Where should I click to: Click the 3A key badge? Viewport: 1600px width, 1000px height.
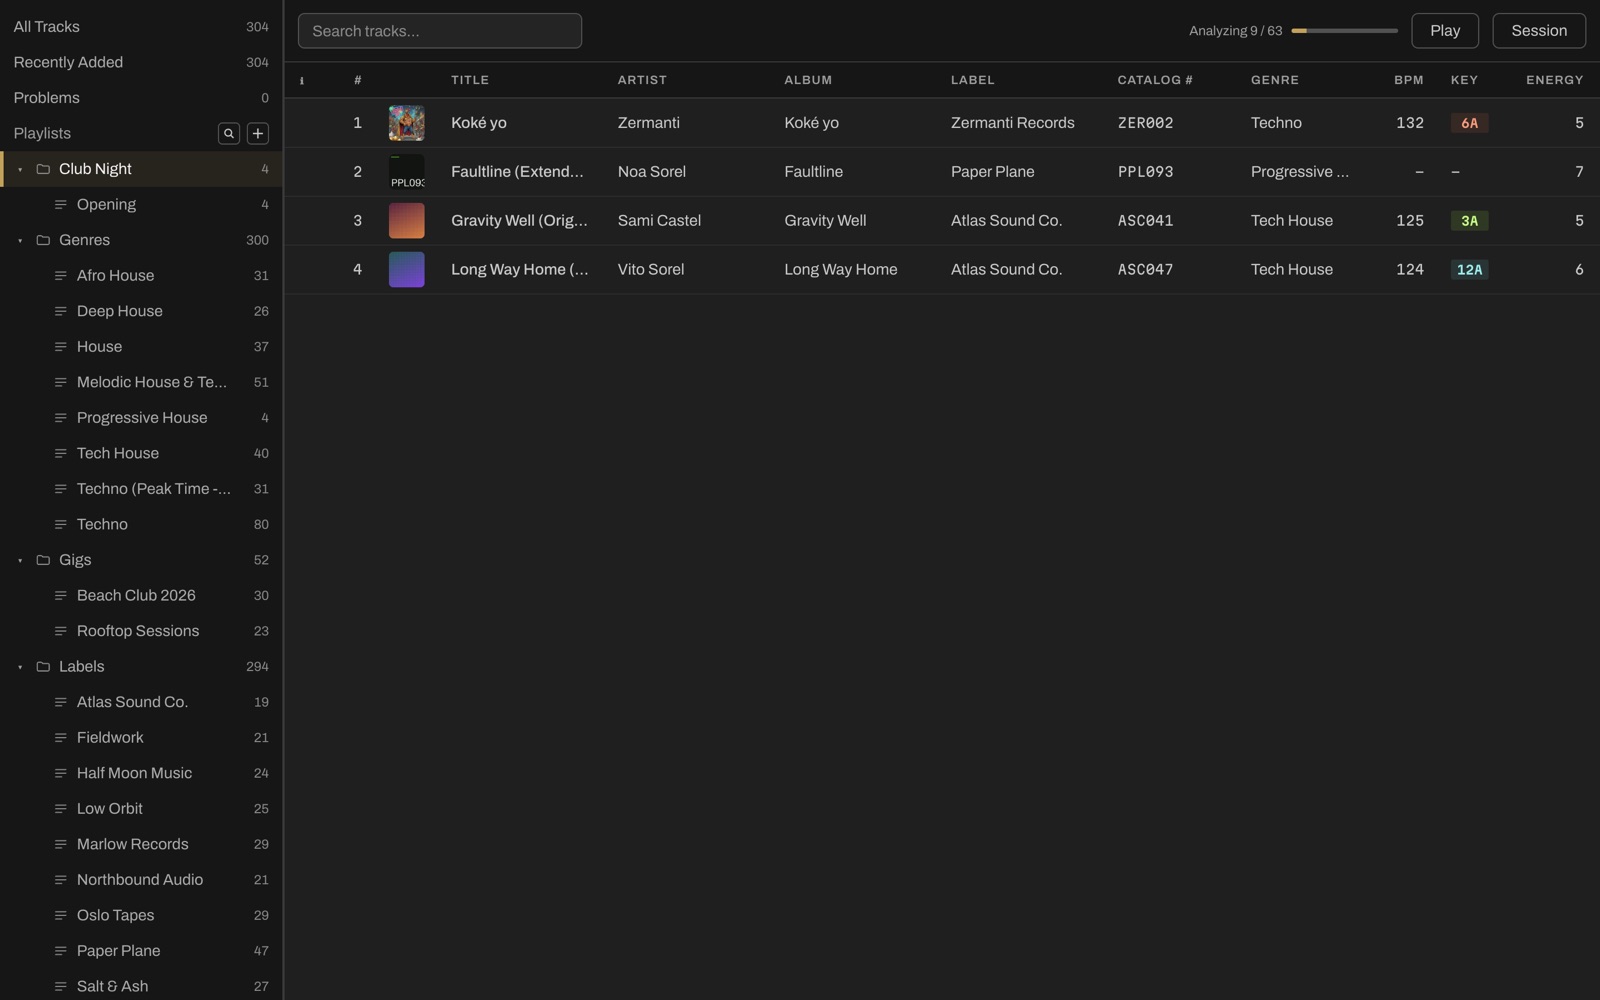[1469, 221]
